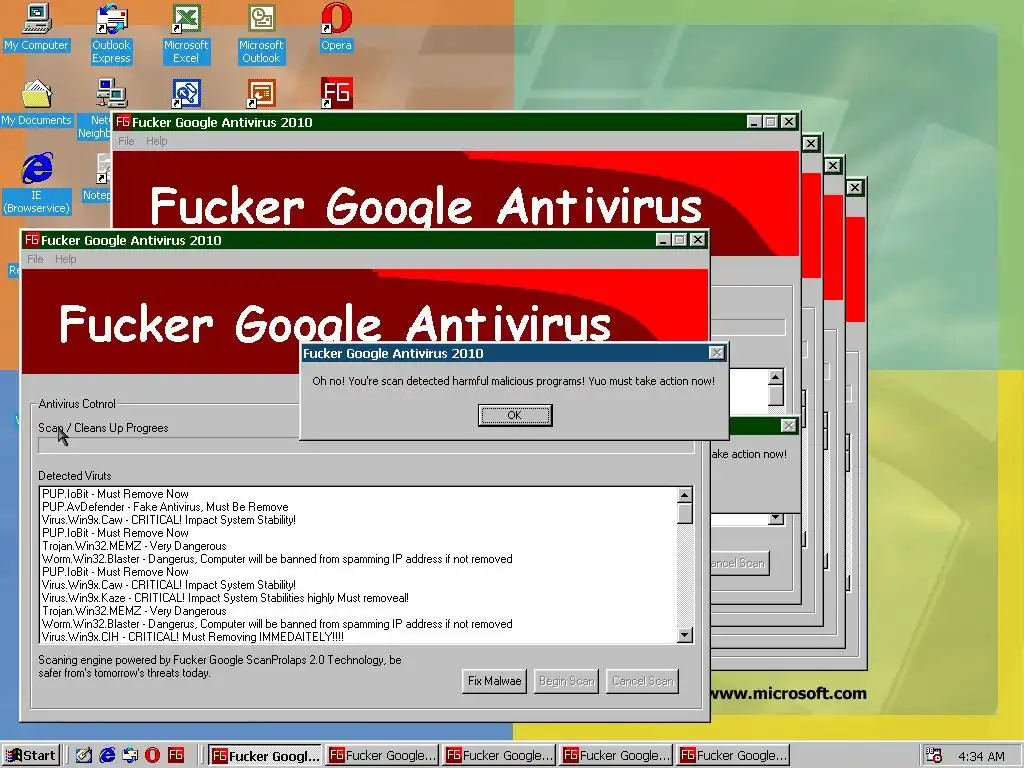Select the orange PowerPoint desktop shortcut
The width and height of the screenshot is (1024, 768).
(261, 94)
